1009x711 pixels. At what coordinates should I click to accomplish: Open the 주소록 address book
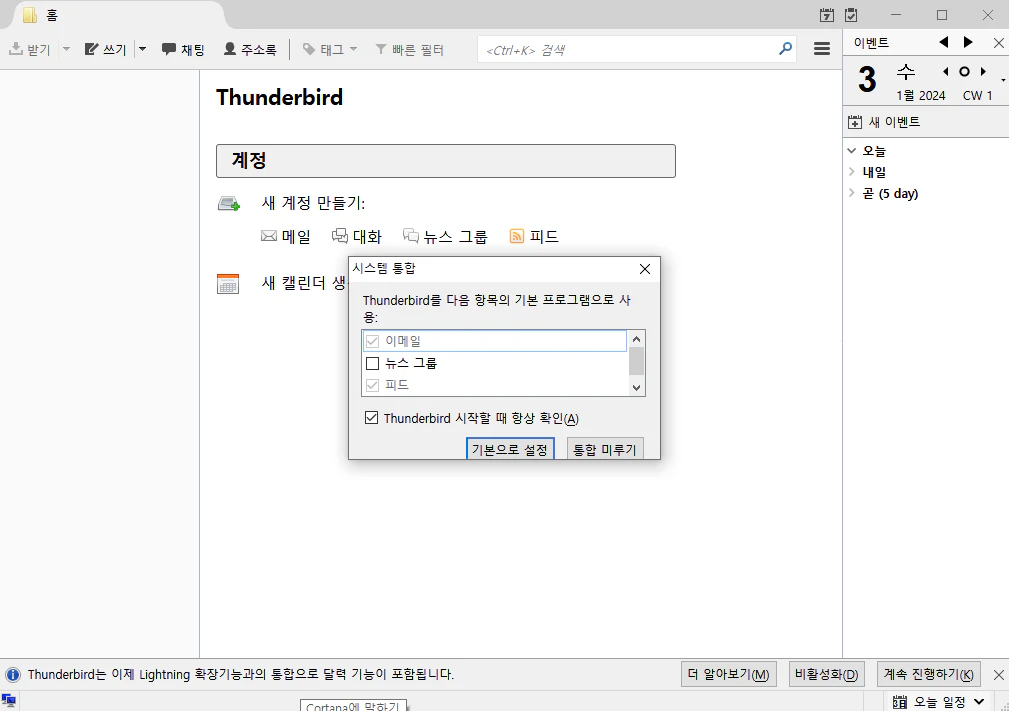[250, 50]
